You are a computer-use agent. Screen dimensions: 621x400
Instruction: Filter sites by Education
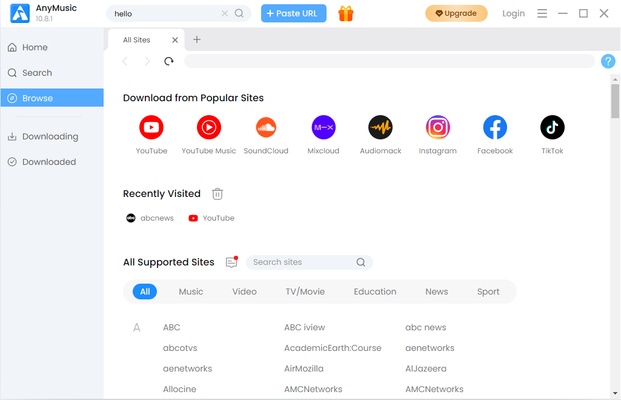point(375,291)
